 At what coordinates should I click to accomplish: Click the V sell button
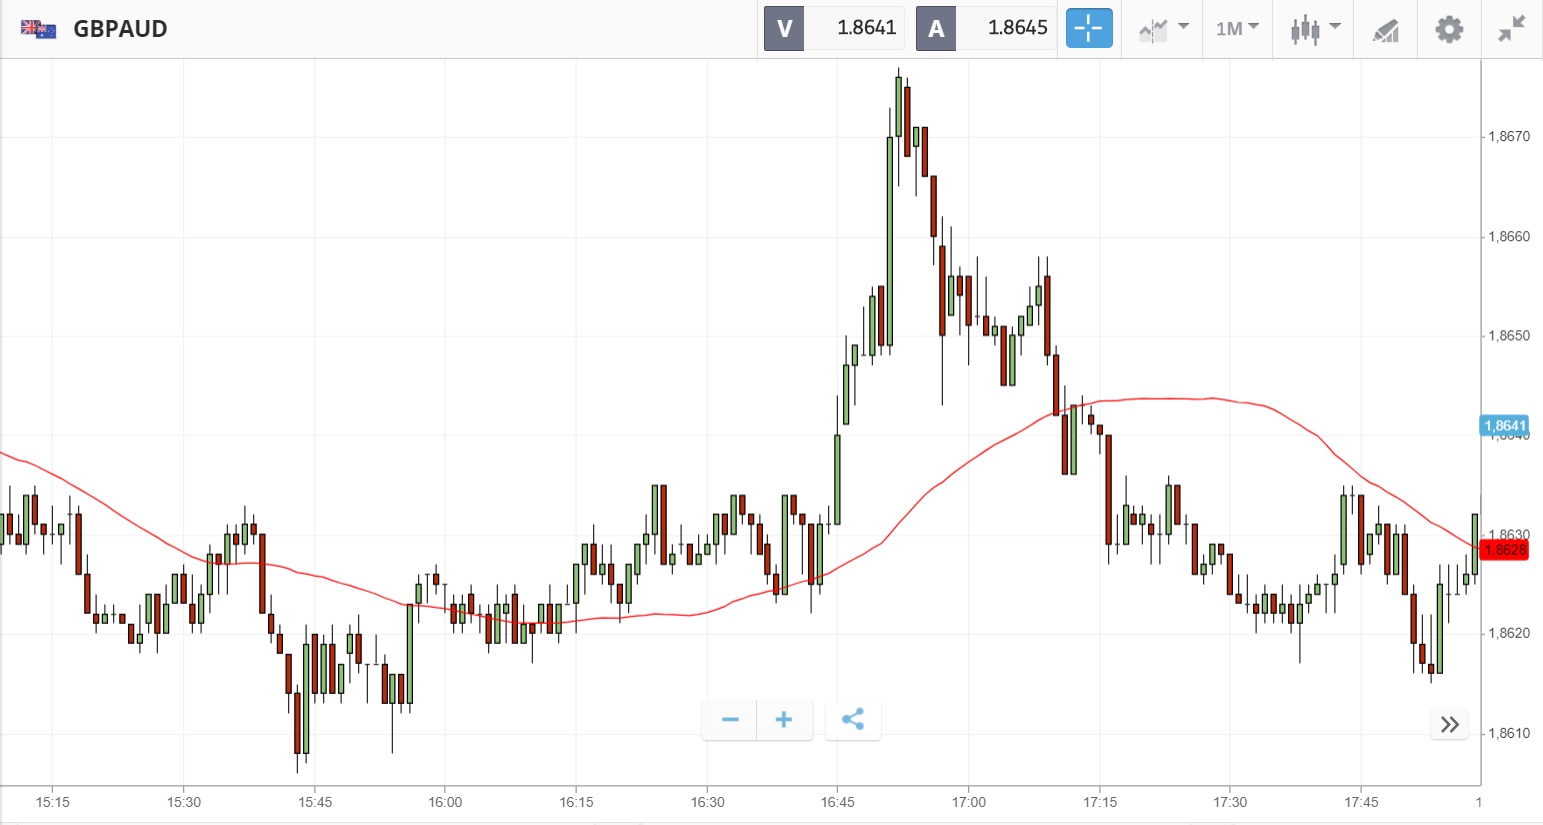pyautogui.click(x=784, y=28)
